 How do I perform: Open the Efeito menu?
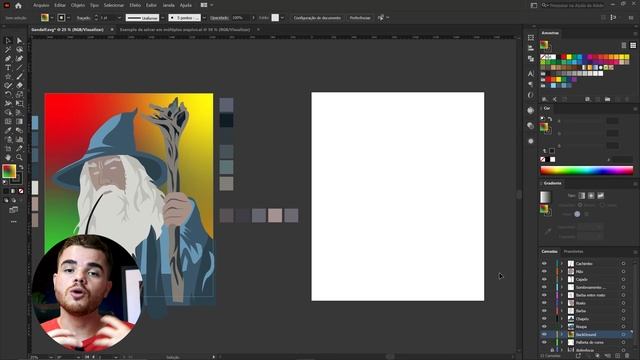pos(135,5)
